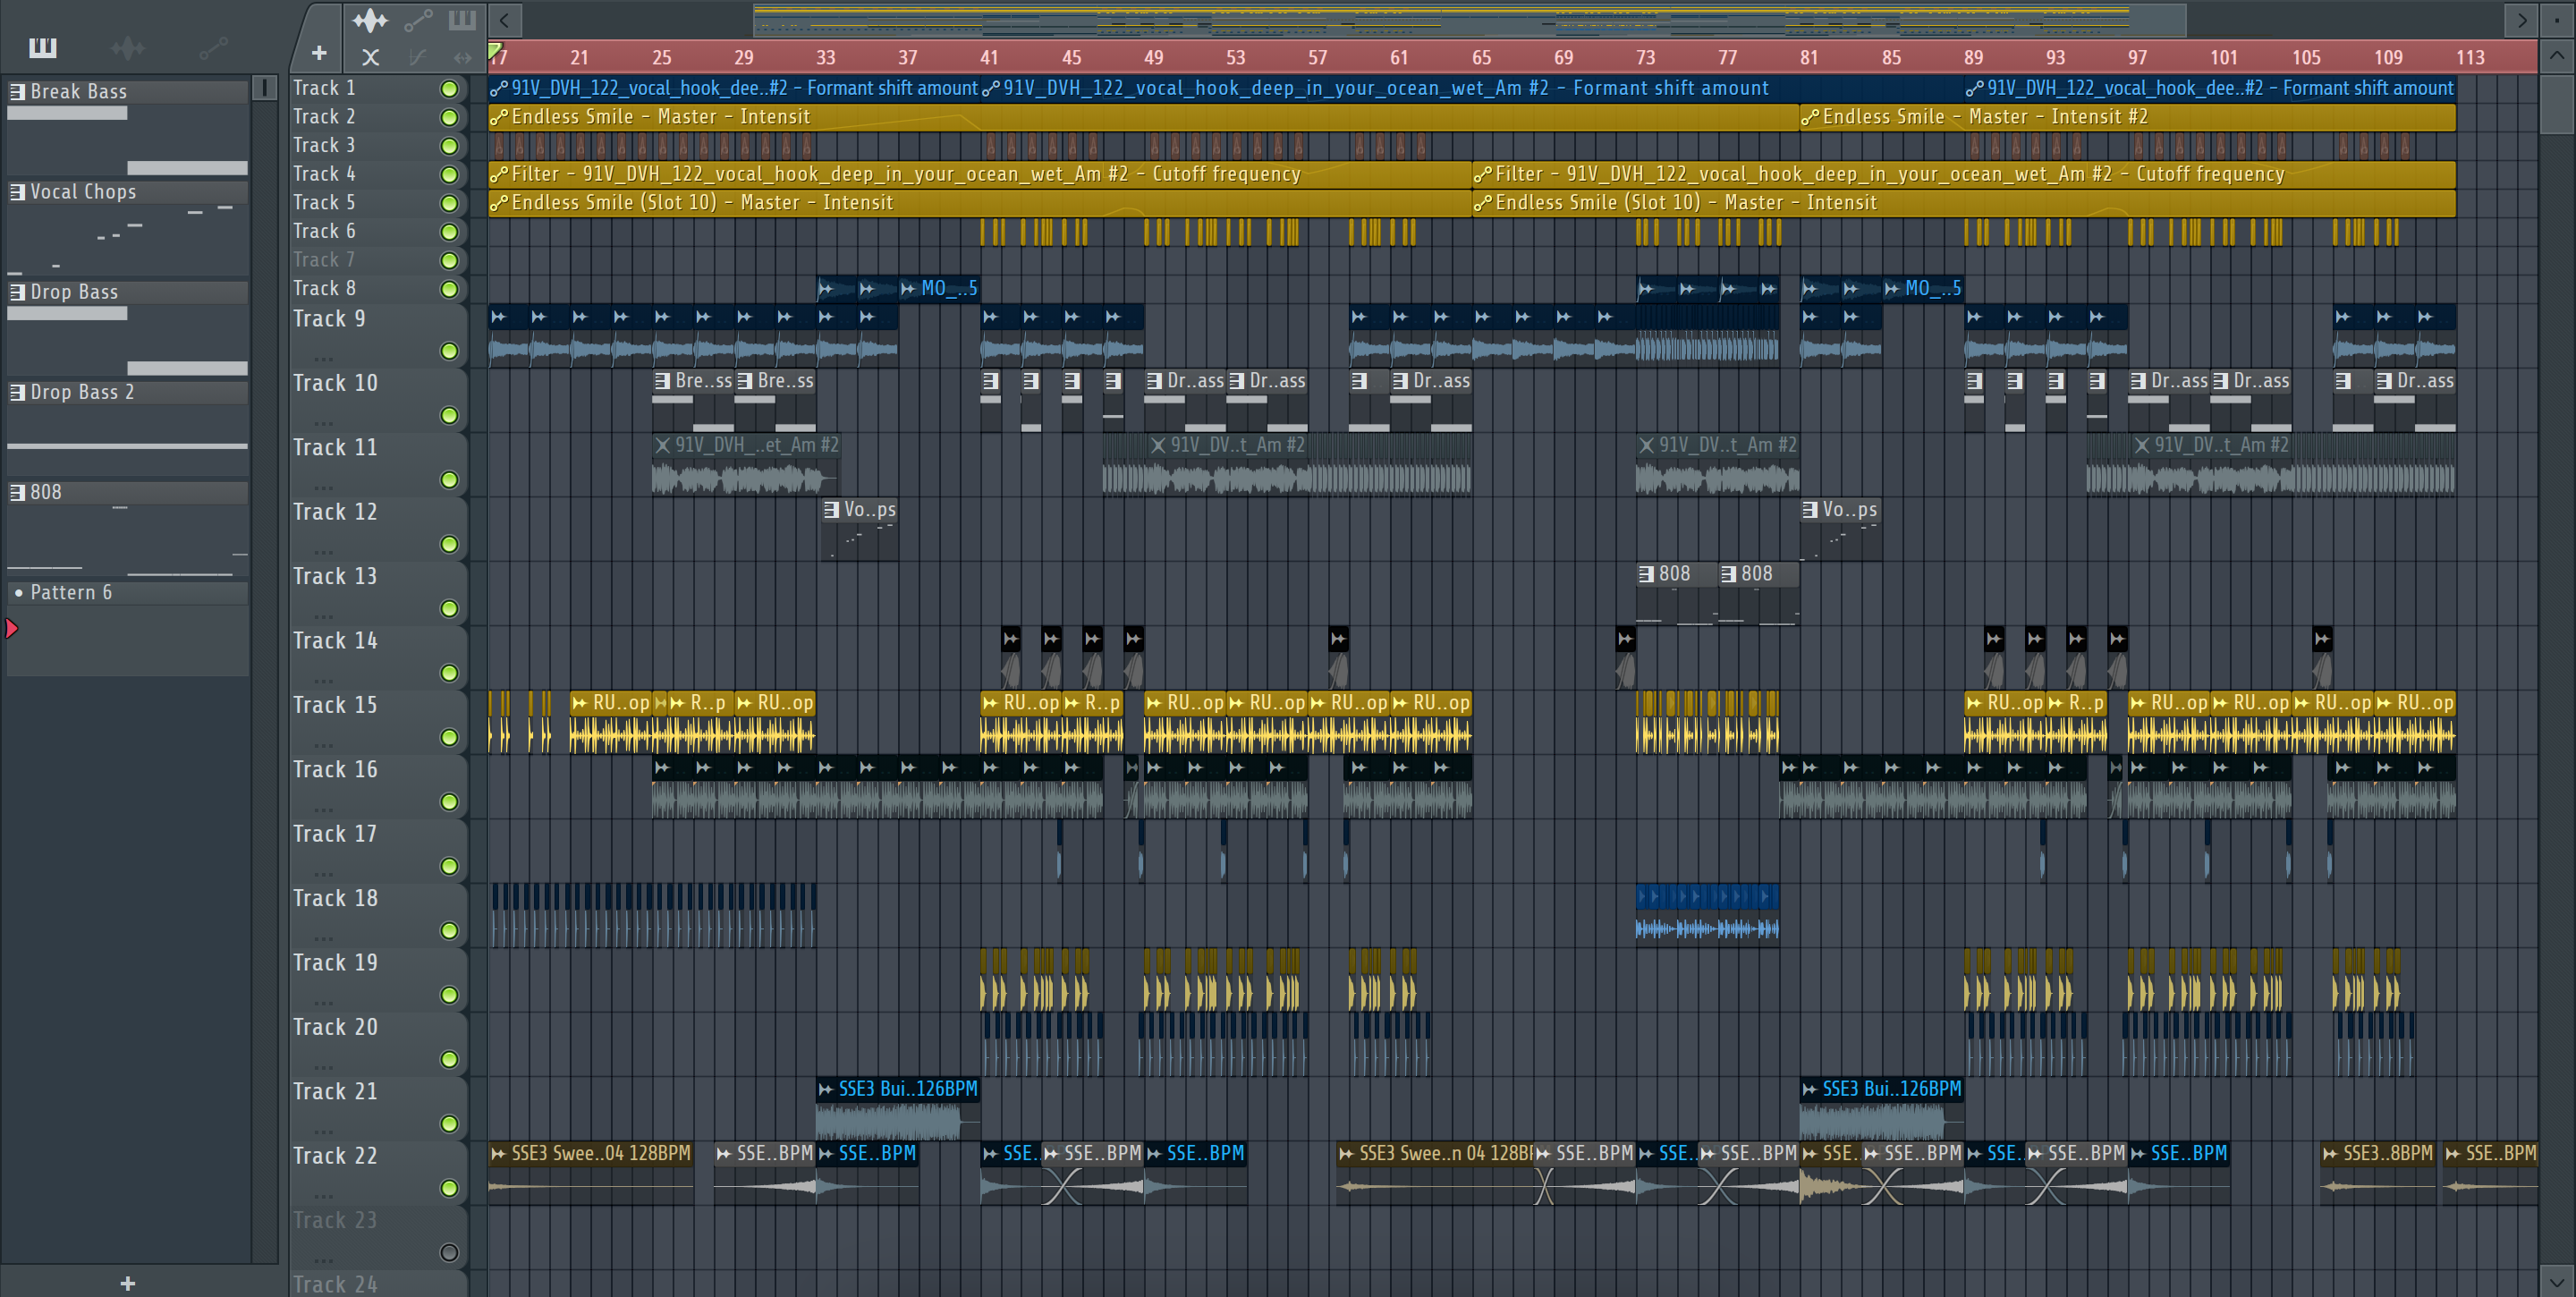Image resolution: width=2576 pixels, height=1297 pixels.
Task: Click picker panel scroll handle beside Break Bass
Action: click(x=264, y=88)
